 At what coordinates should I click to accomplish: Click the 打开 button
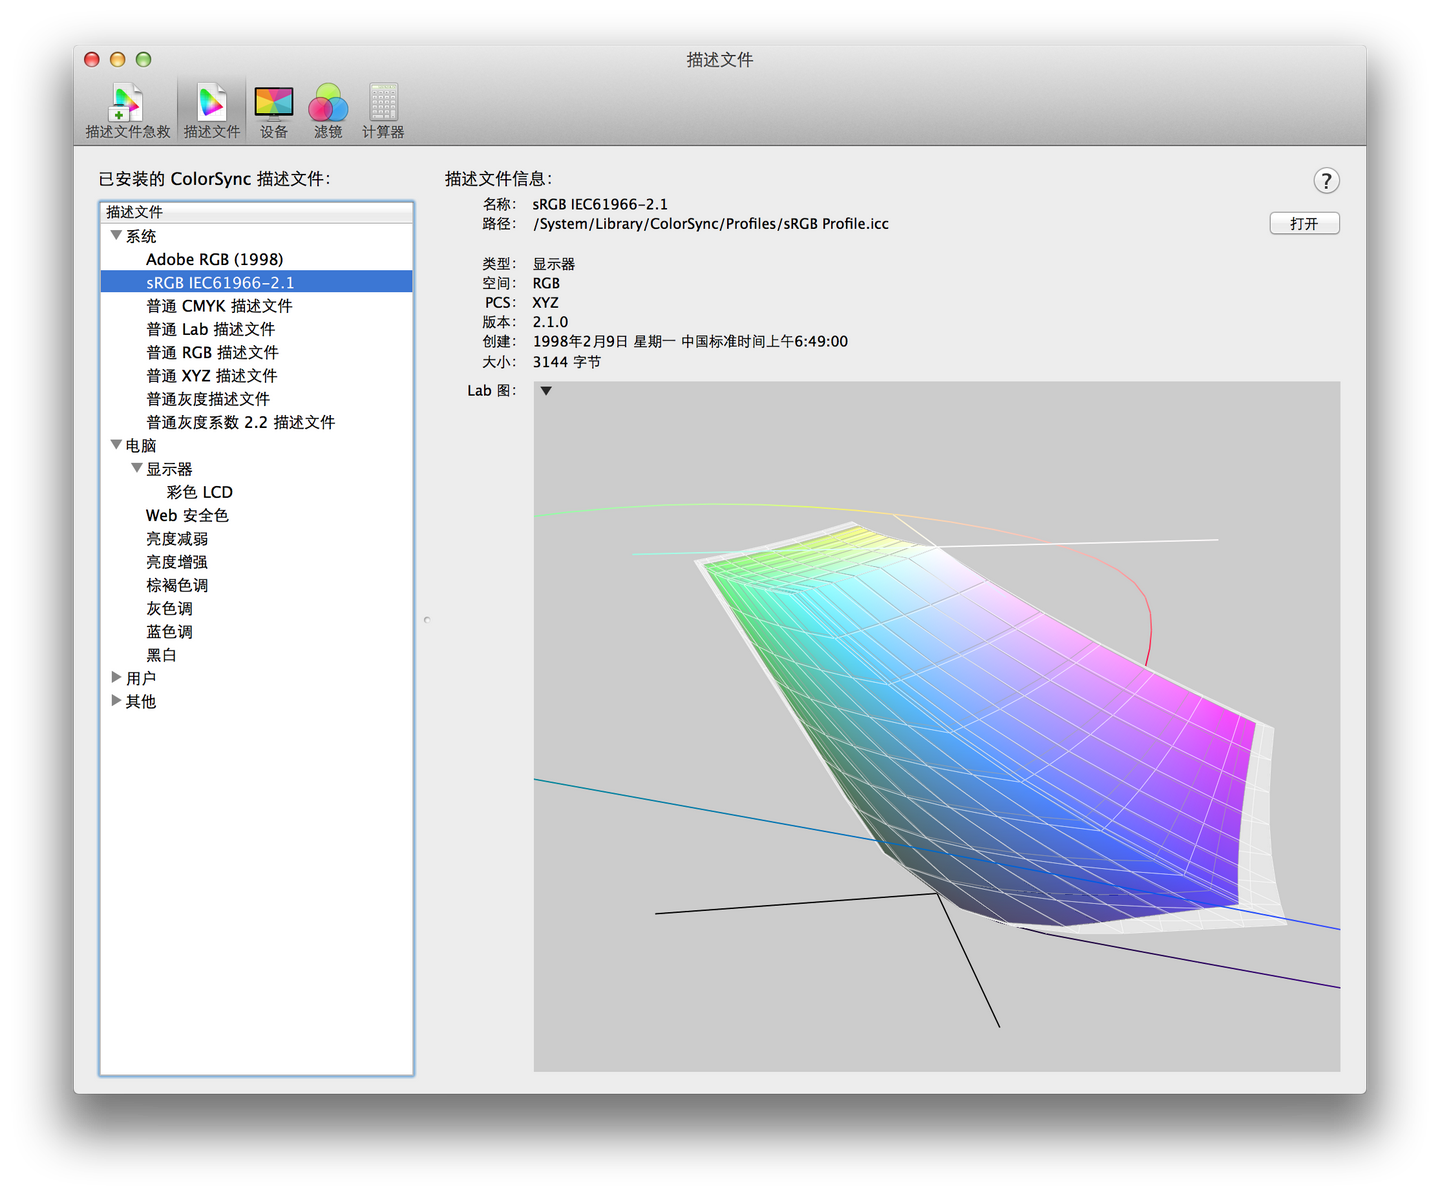pos(1304,223)
